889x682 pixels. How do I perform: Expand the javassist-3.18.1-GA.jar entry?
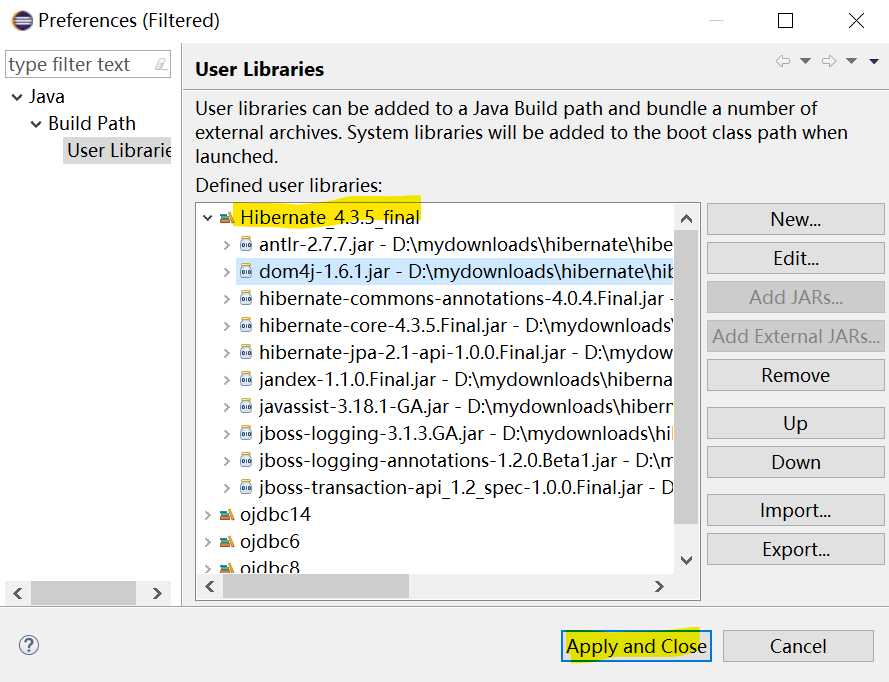click(x=227, y=407)
